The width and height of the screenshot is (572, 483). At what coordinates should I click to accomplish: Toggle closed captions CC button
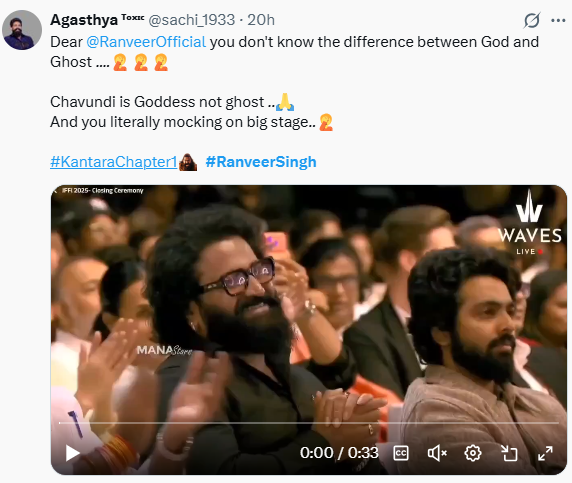pyautogui.click(x=401, y=453)
